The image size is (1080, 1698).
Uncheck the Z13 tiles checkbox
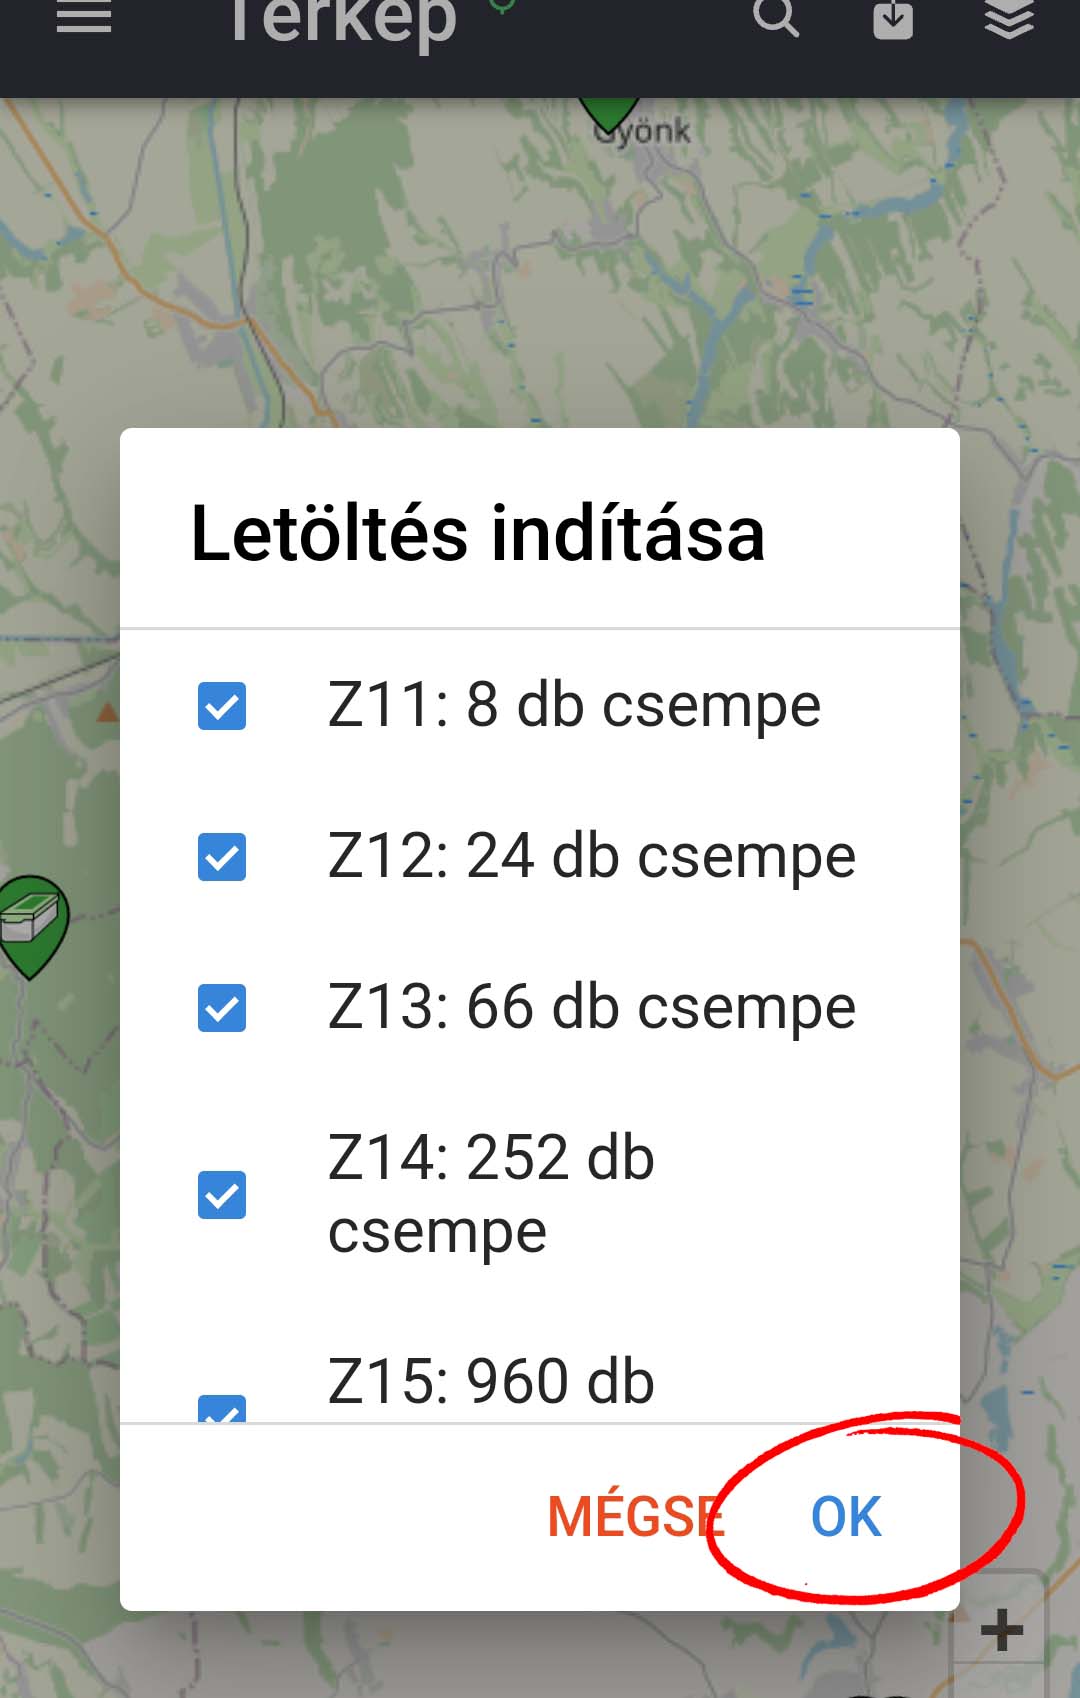(222, 1007)
